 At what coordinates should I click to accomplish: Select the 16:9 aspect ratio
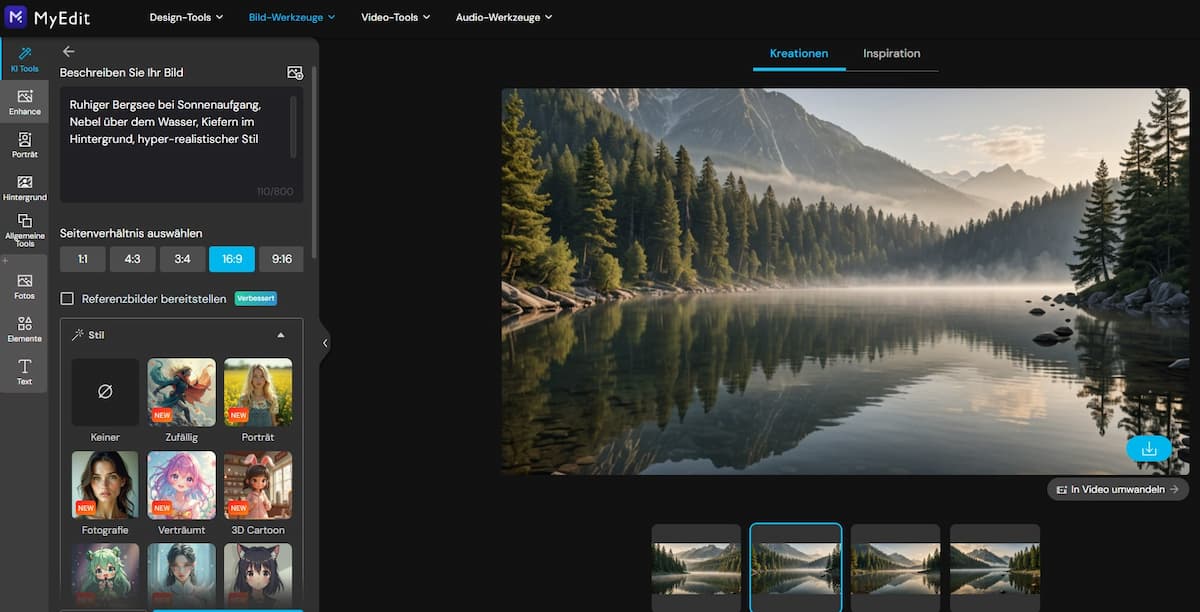[232, 259]
